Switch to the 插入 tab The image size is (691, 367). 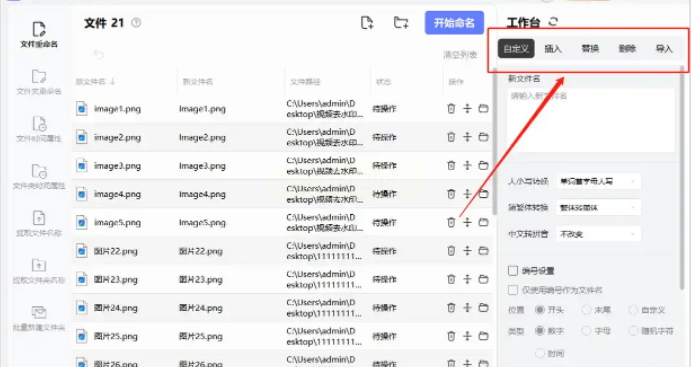pos(553,48)
